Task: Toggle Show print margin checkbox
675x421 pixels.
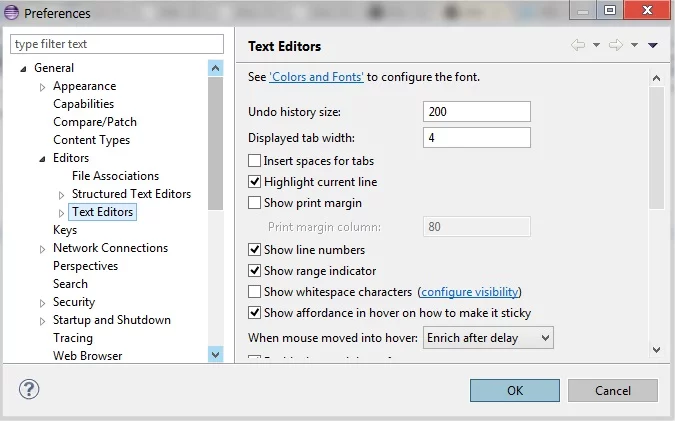Action: pos(254,203)
